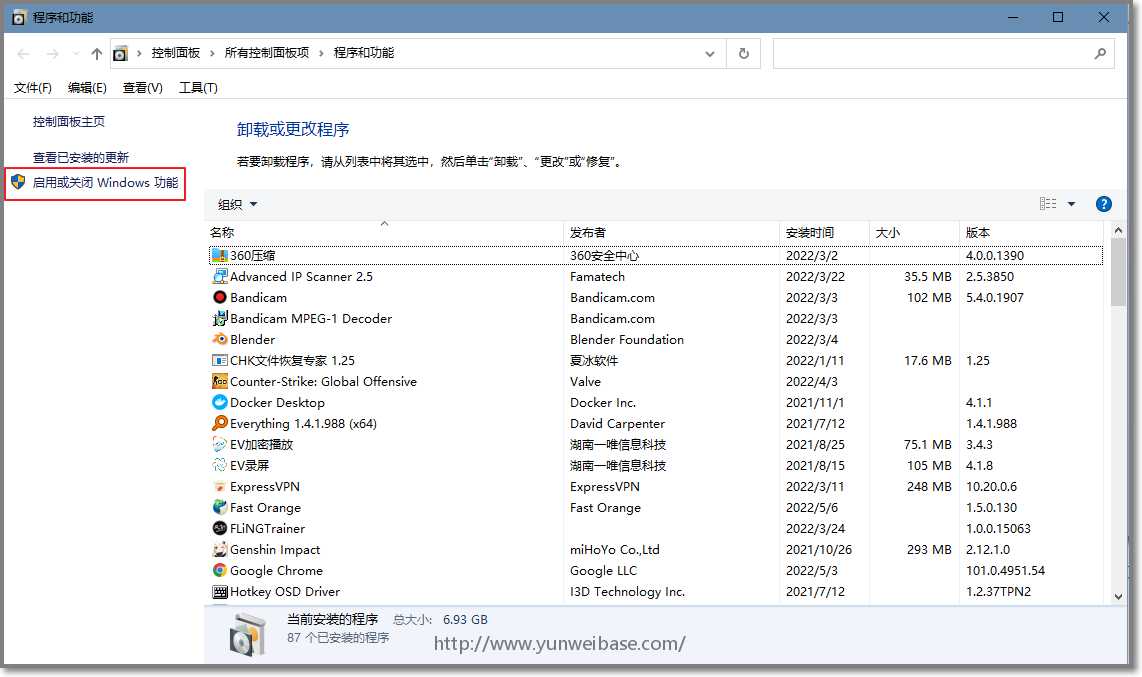Viewport: 1142px width, 677px height.
Task: Click the Counter-Strike: Global Offensive icon
Action: (219, 381)
